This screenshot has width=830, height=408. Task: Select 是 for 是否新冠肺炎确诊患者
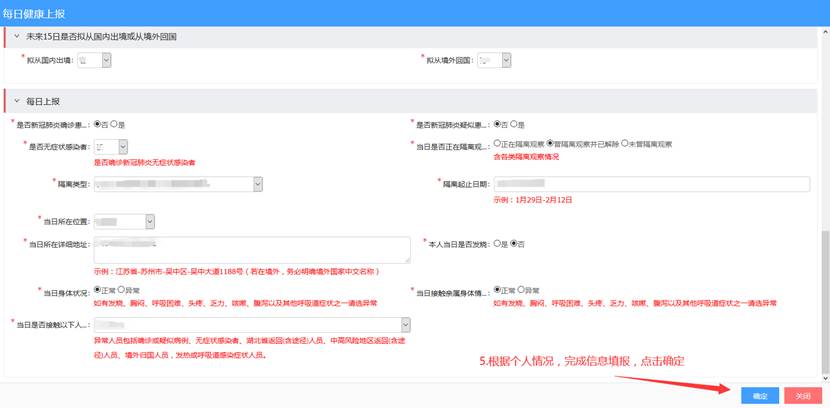pyautogui.click(x=114, y=124)
